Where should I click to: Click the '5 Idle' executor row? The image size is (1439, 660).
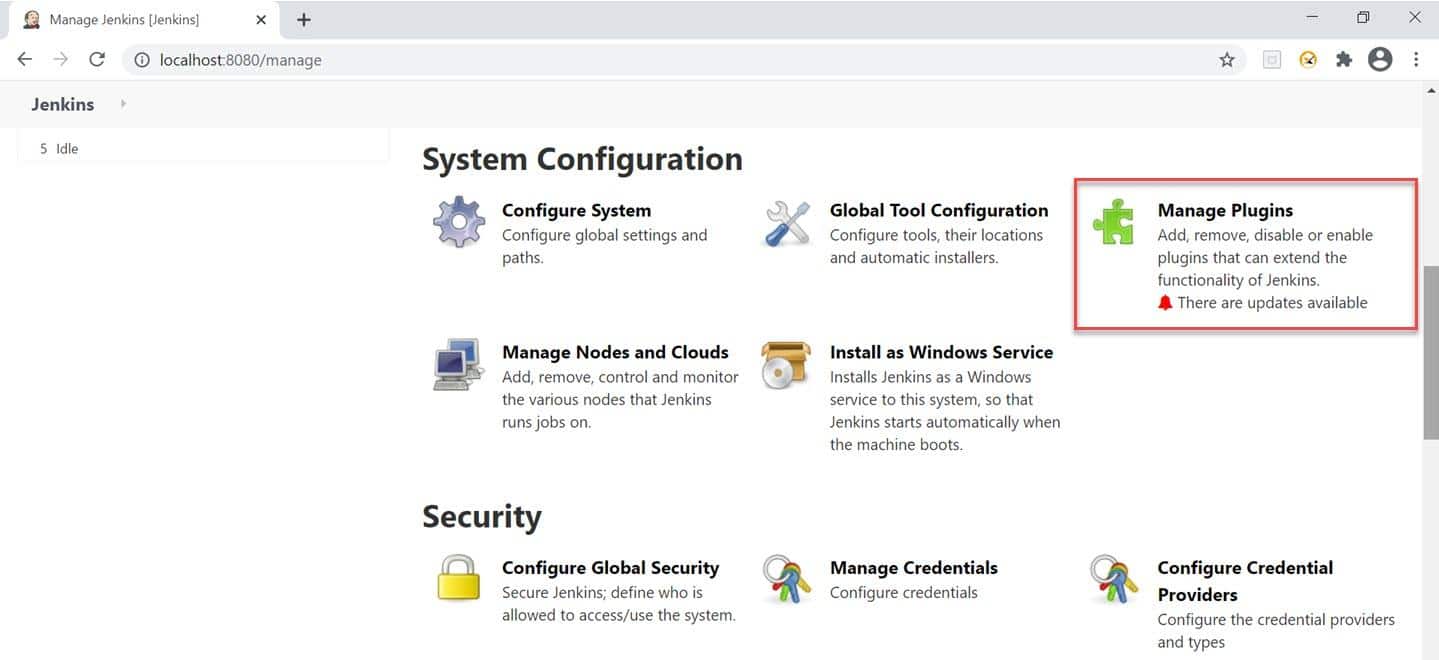click(x=204, y=148)
